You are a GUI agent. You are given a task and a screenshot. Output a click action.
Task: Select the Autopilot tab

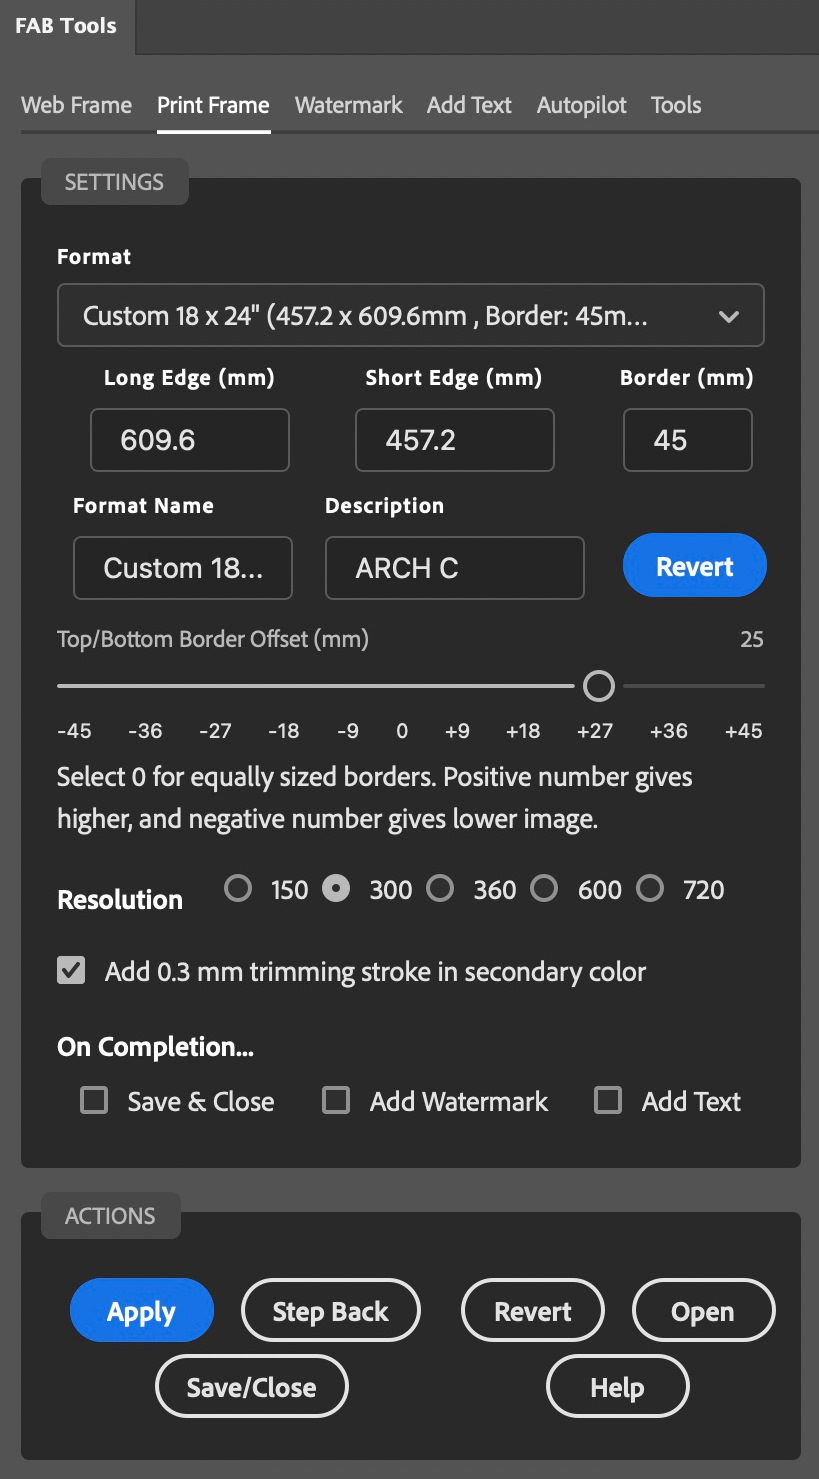(x=582, y=105)
